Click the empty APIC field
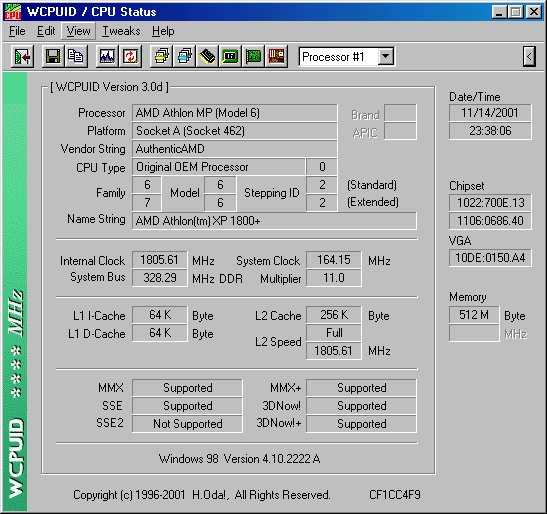 (400, 131)
